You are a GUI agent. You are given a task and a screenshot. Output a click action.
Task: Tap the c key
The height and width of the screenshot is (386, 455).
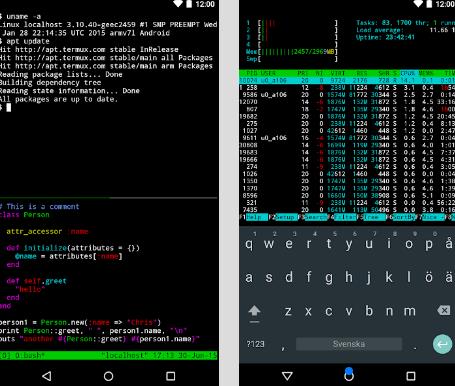329,311
